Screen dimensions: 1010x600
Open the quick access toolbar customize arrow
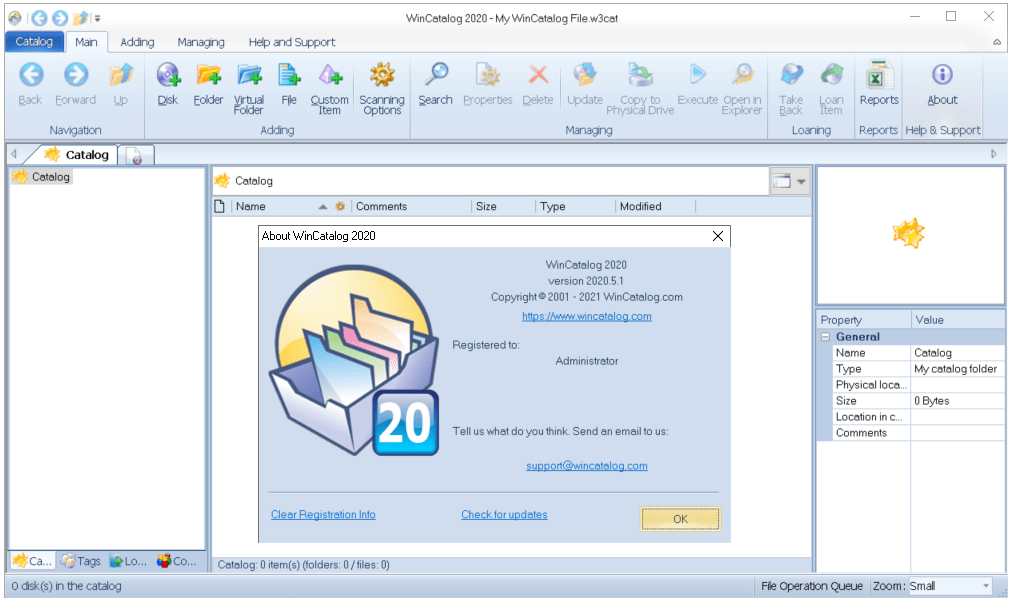coord(97,19)
